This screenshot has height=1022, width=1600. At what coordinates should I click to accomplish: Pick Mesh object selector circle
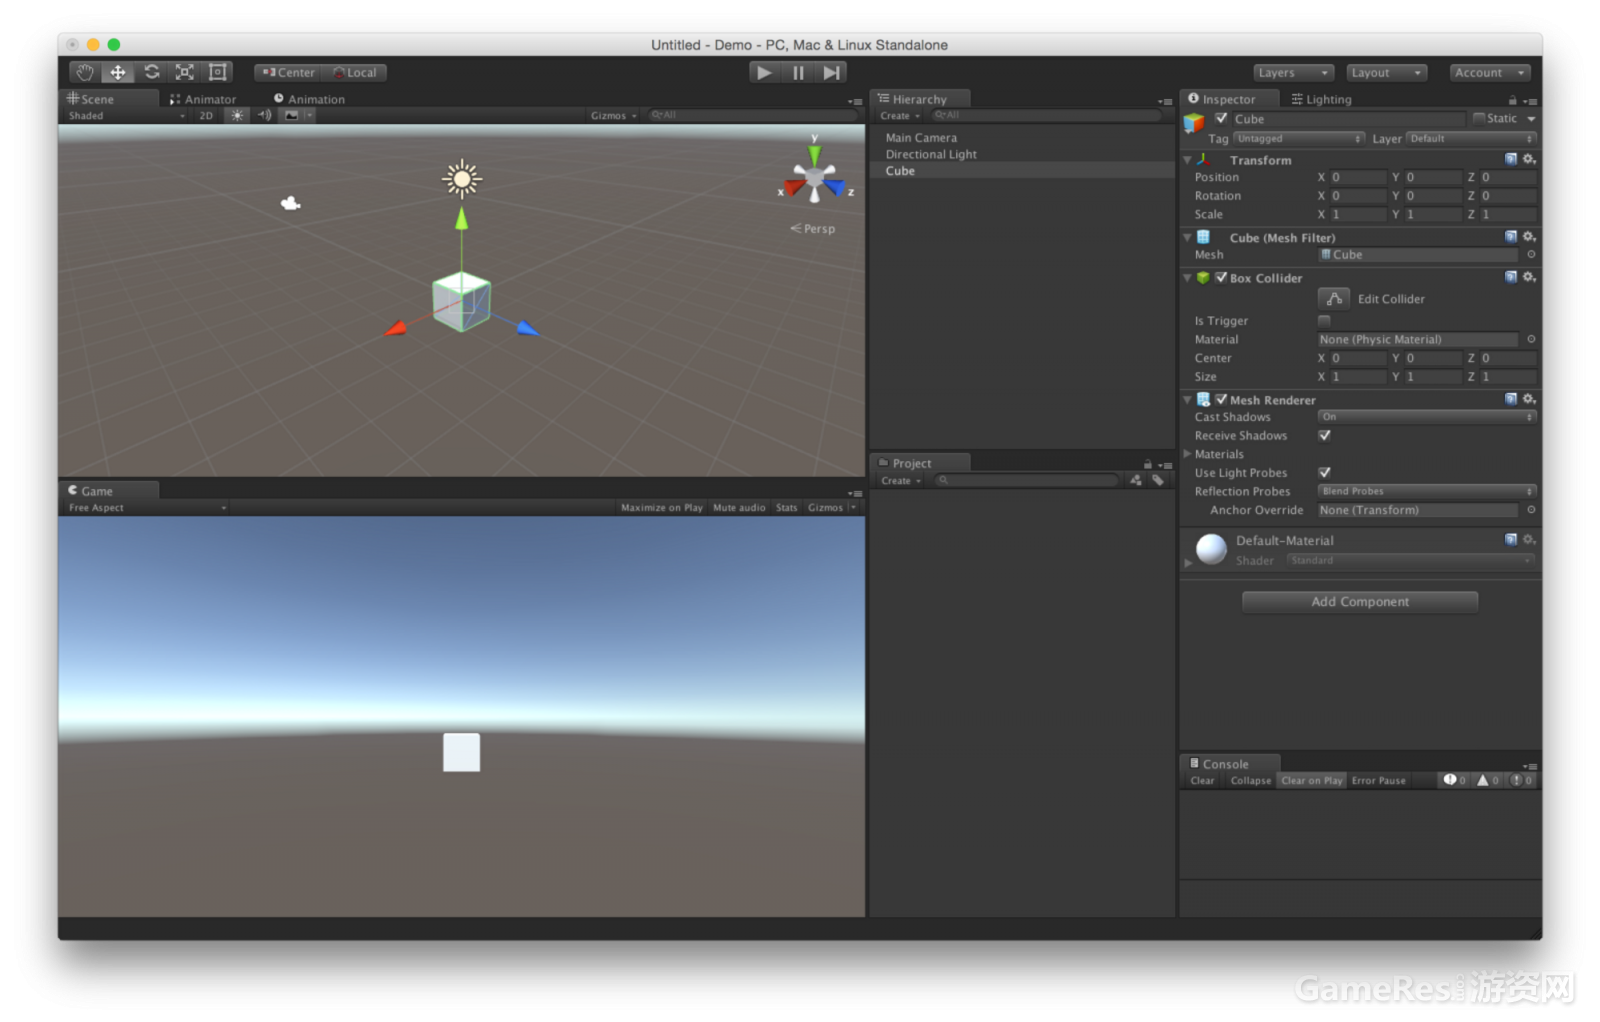(1531, 254)
